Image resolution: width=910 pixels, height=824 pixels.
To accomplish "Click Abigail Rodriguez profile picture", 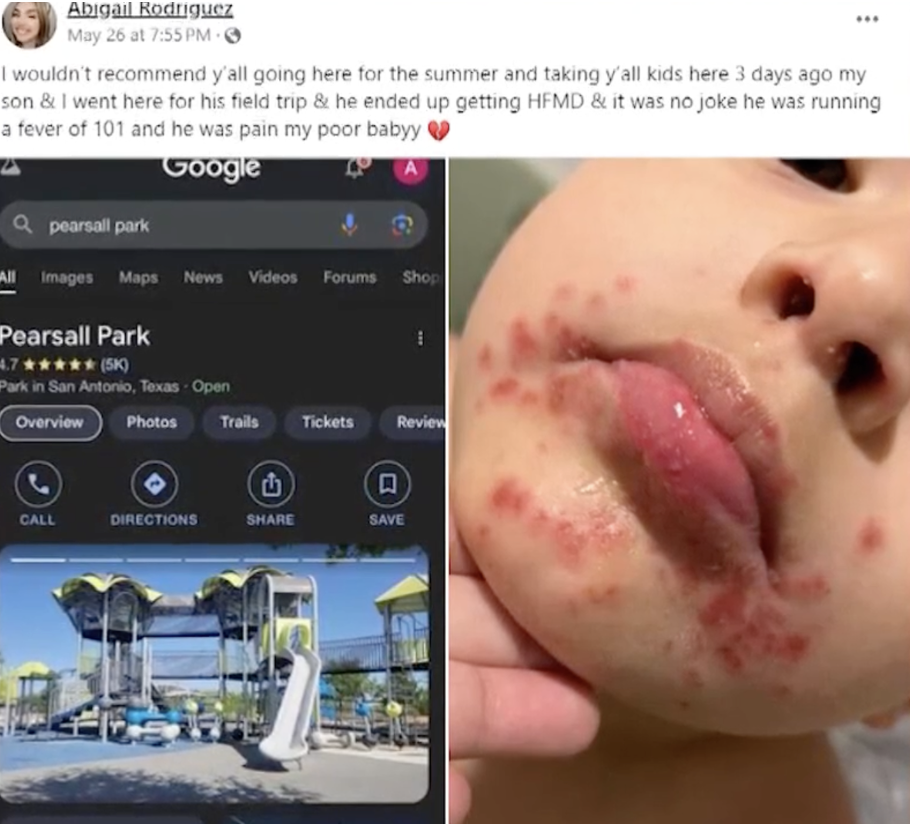I will coord(29,24).
